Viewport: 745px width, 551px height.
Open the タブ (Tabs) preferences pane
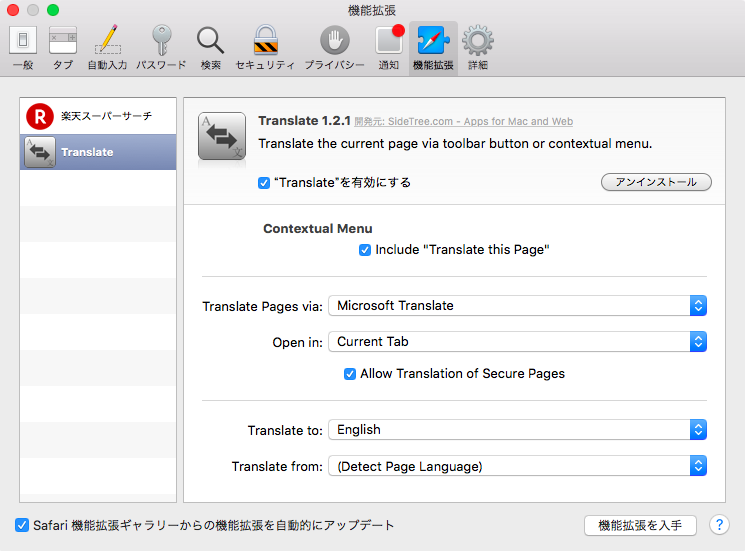tap(63, 48)
